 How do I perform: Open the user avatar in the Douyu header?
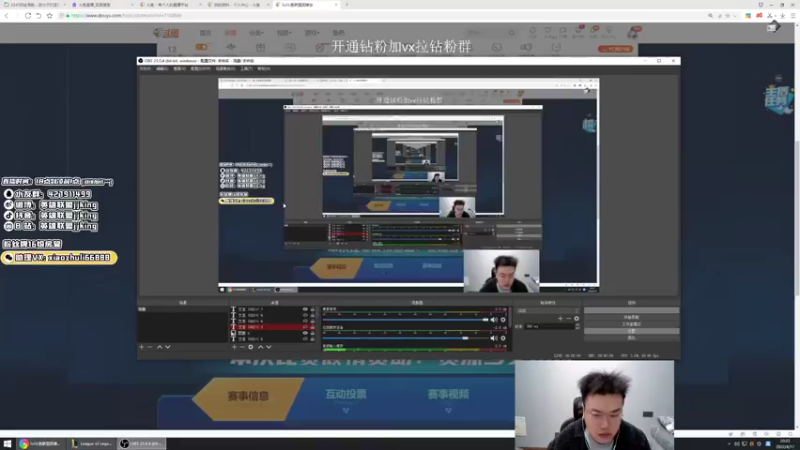click(x=633, y=33)
